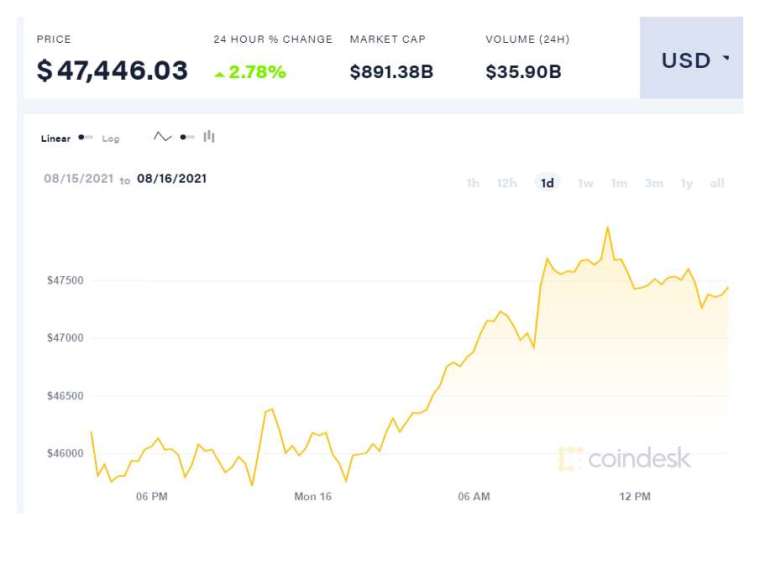Select the 12h time range
The width and height of the screenshot is (760, 564).
point(507,183)
